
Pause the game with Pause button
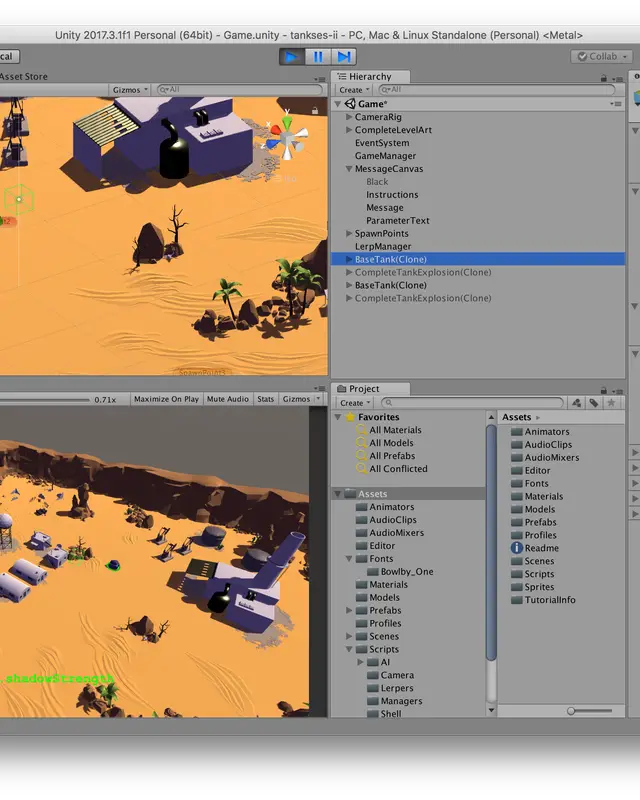[318, 57]
